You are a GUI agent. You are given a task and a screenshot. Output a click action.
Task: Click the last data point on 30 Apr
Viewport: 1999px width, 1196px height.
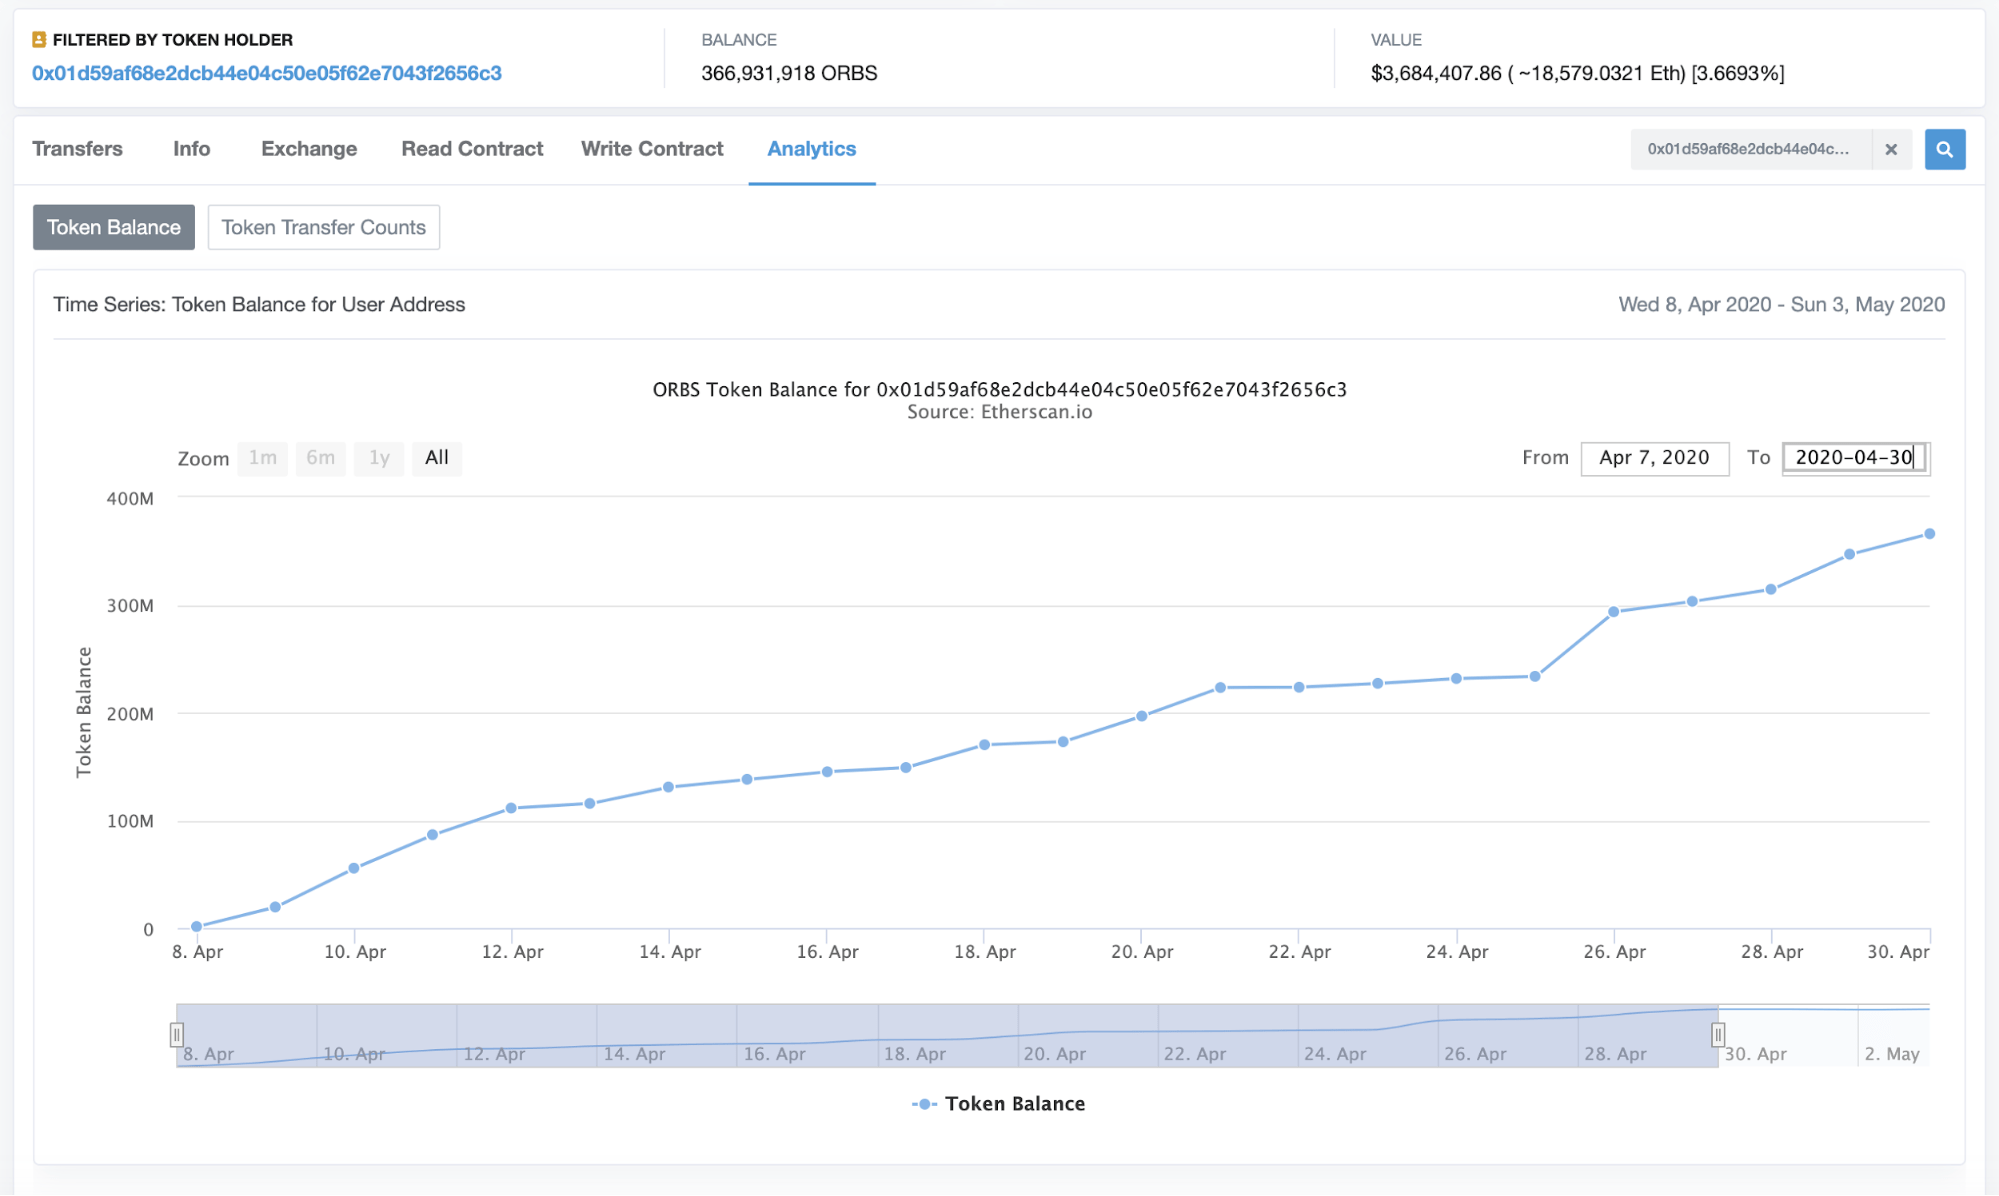[x=1929, y=534]
